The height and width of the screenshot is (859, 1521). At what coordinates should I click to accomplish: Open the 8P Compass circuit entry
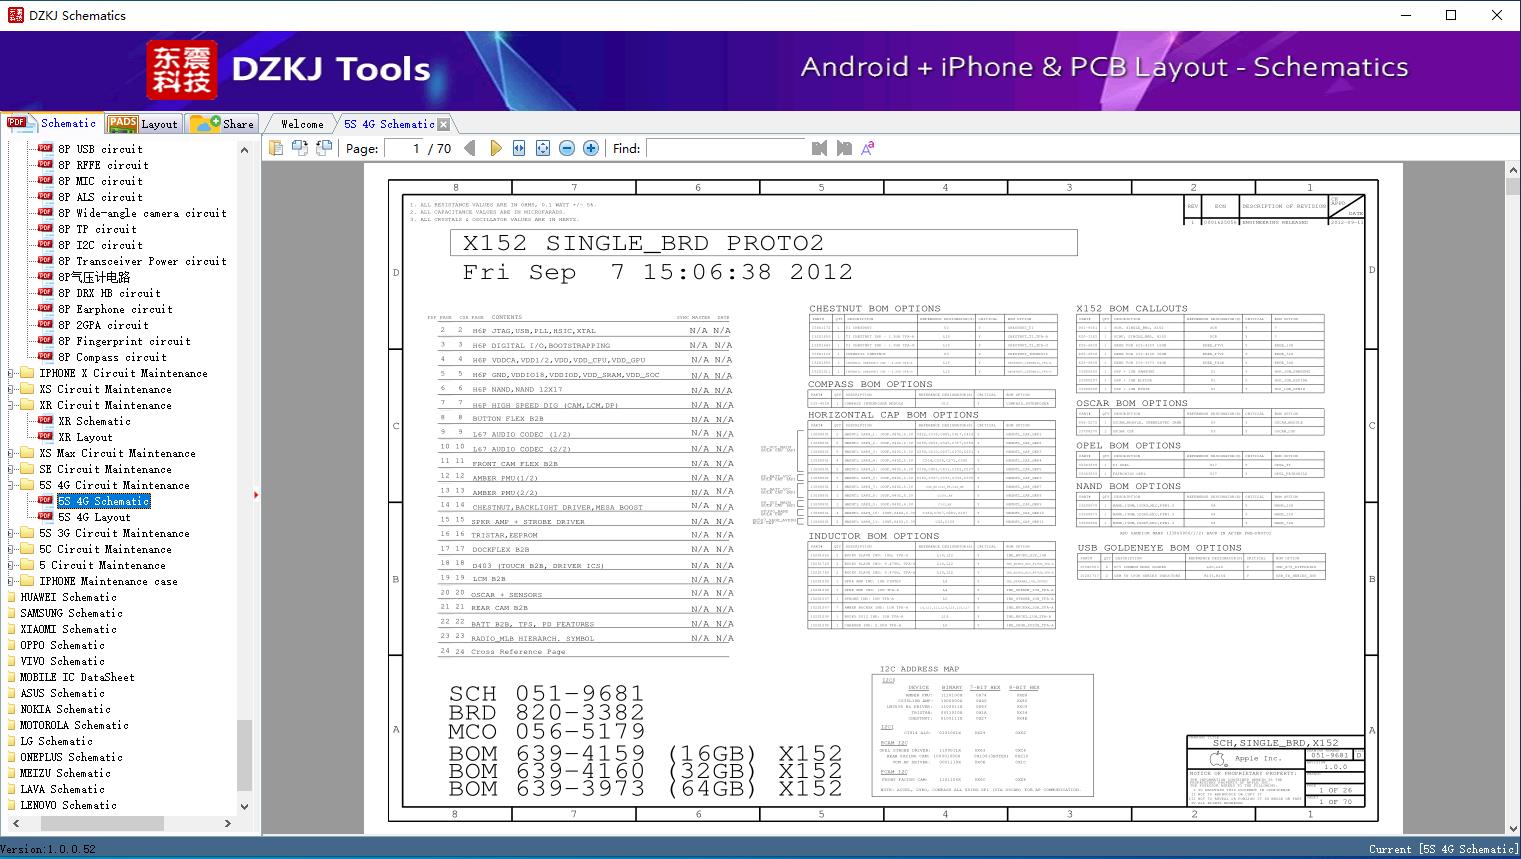point(112,357)
